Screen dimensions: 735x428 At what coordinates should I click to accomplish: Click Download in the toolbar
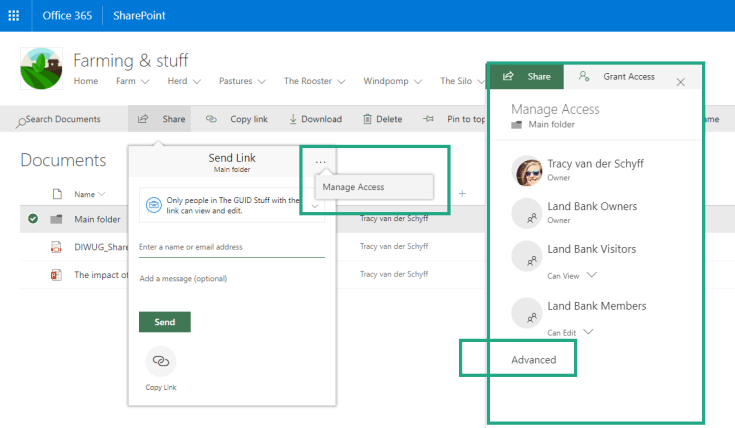point(315,119)
